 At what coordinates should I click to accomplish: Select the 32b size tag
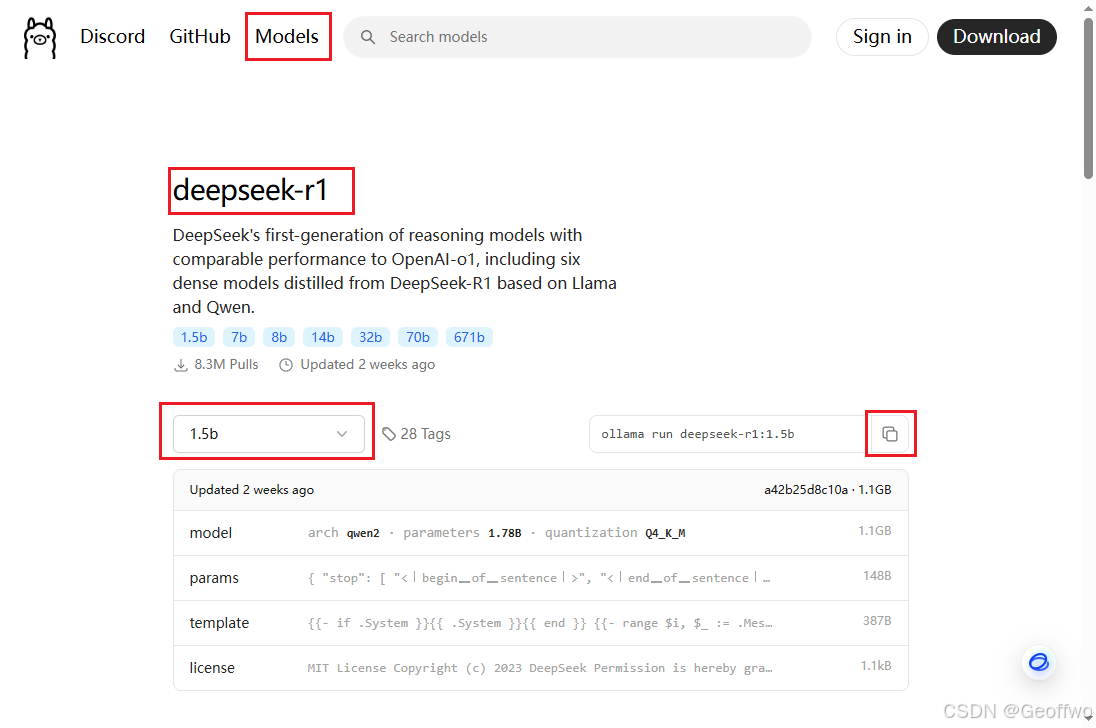pos(370,337)
